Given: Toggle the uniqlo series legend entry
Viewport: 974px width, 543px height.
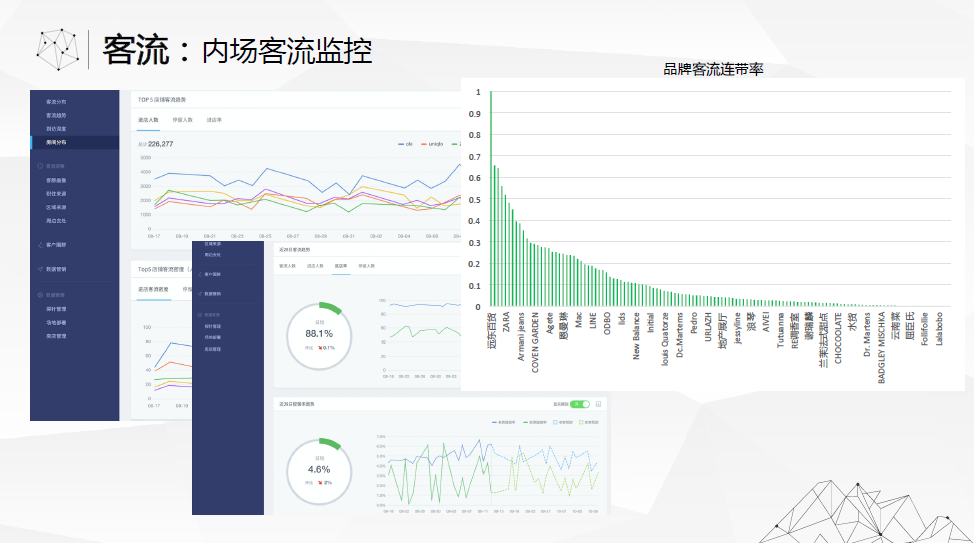Looking at the screenshot, I should 432,144.
